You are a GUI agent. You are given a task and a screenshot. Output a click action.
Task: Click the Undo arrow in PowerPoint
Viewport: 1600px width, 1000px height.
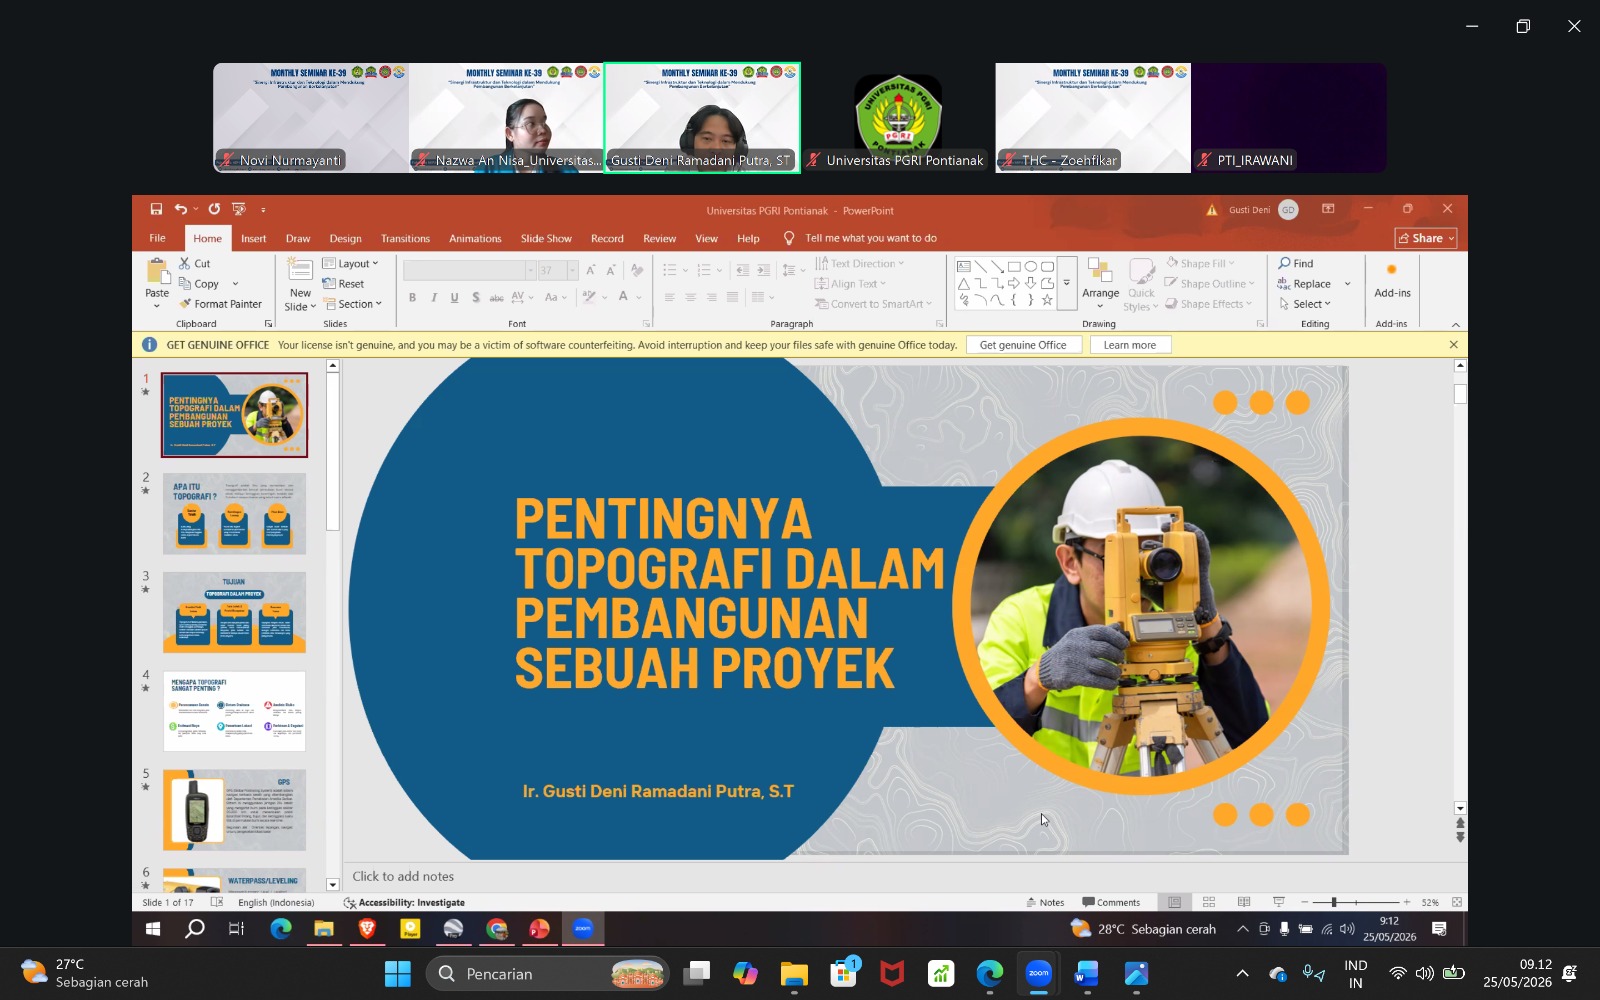click(x=180, y=209)
